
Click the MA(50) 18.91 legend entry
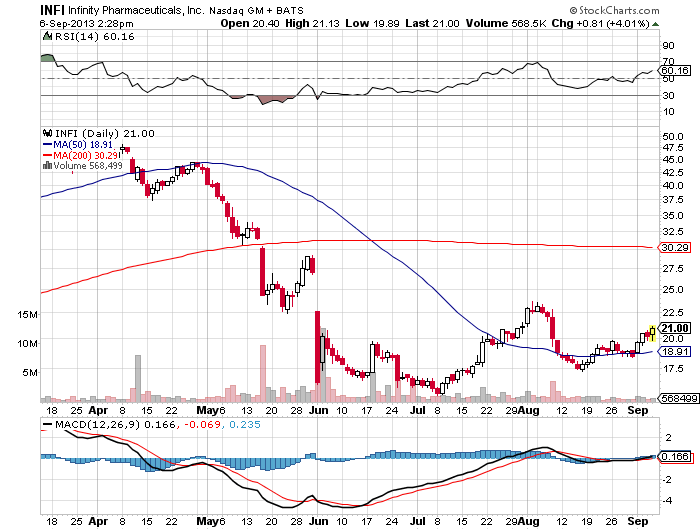point(78,145)
